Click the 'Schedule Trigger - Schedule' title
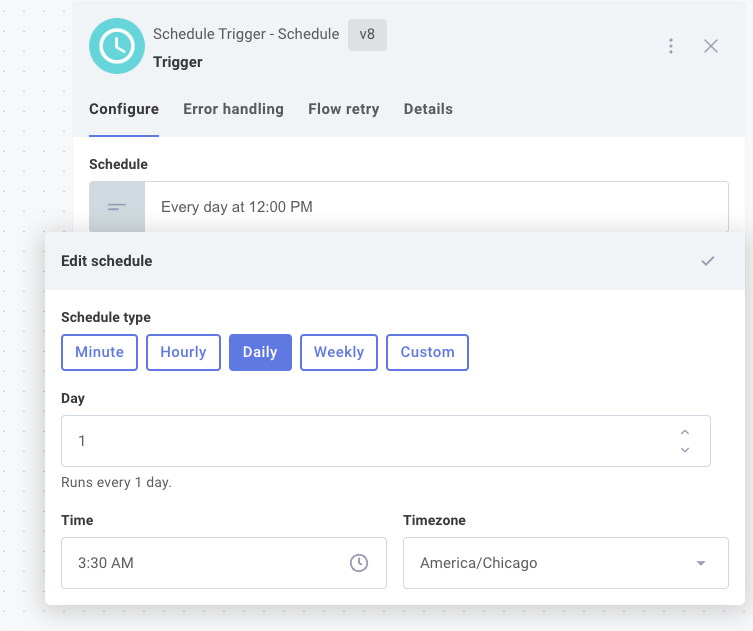Screen dimensions: 753x631 246,34
